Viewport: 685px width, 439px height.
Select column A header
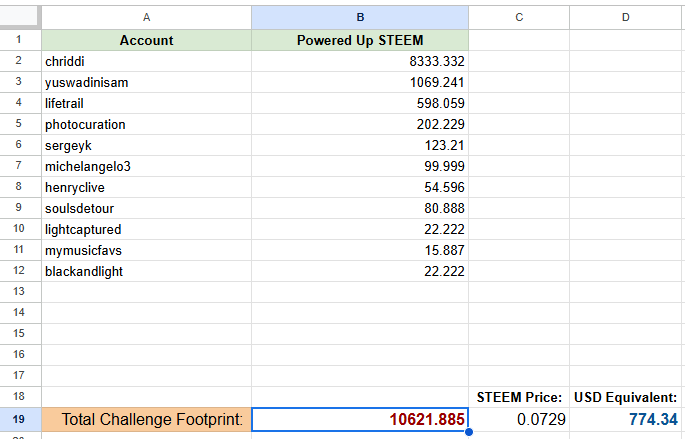146,17
